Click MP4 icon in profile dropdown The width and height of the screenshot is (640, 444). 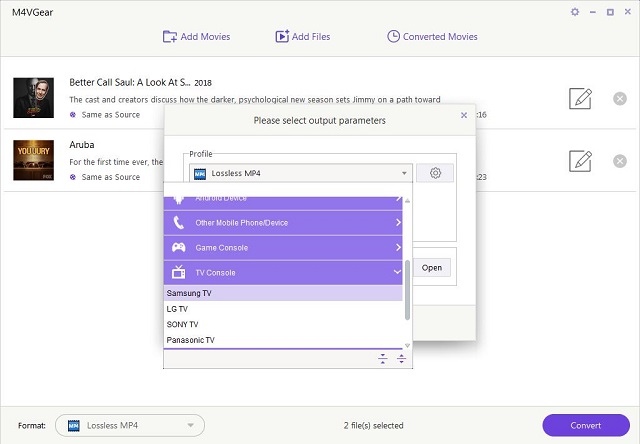200,174
